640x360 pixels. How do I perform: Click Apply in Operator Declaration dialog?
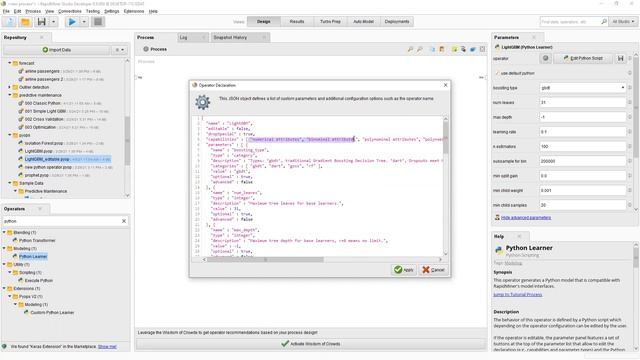[x=404, y=270]
